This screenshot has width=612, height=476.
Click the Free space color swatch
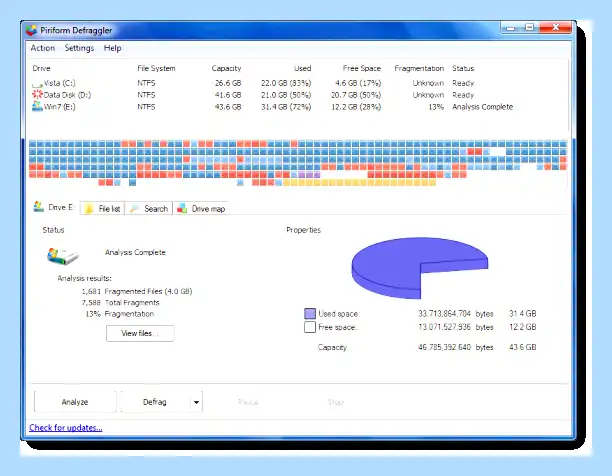(310, 327)
